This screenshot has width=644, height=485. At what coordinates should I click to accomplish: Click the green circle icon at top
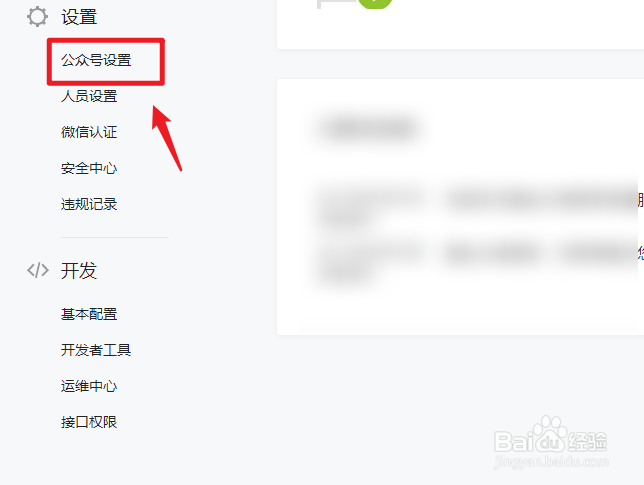(x=375, y=3)
